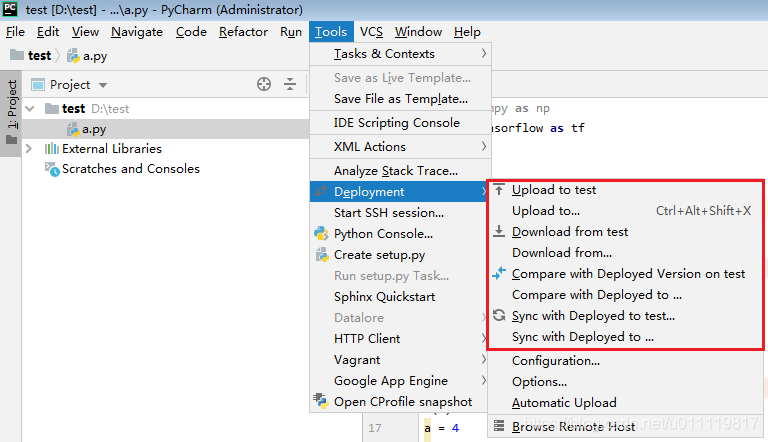Open the Refactor menu
768x442 pixels.
click(243, 32)
